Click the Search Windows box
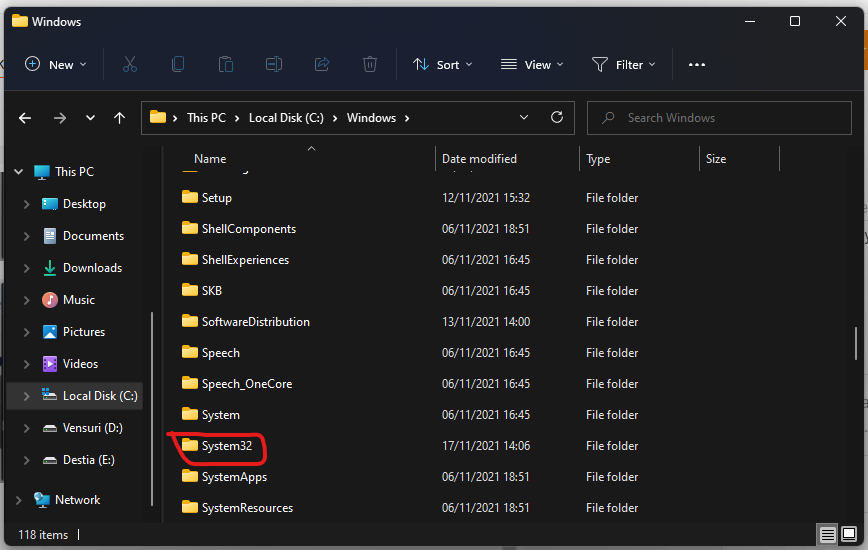868x550 pixels. coord(719,118)
